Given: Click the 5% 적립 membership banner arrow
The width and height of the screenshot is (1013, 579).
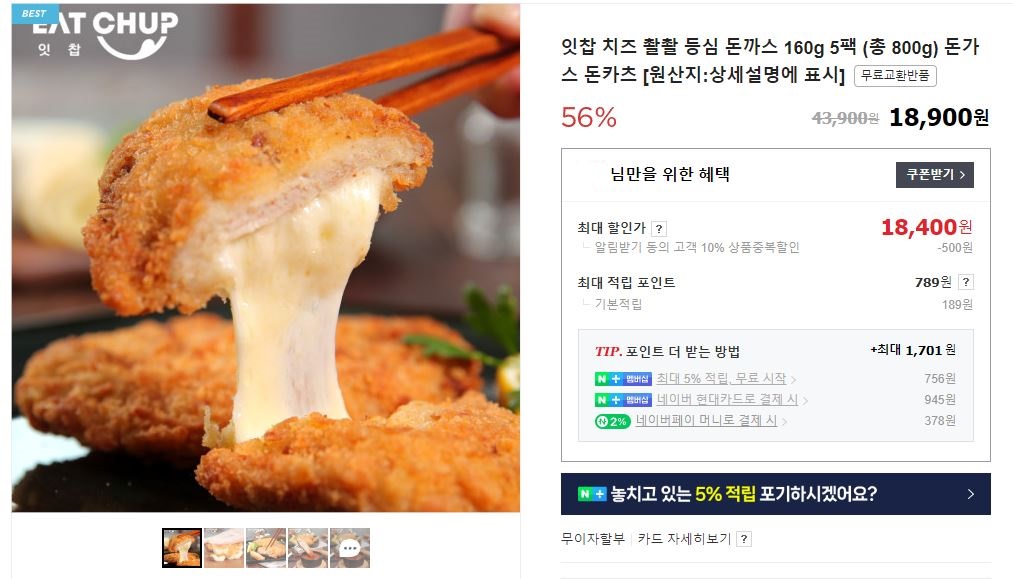Looking at the screenshot, I should pos(970,494).
